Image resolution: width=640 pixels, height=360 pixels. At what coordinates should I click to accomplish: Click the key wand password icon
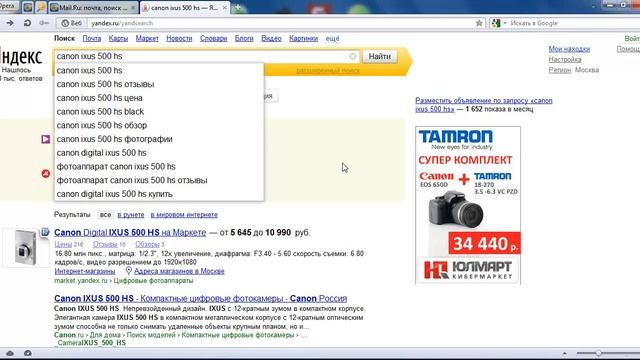click(x=44, y=23)
